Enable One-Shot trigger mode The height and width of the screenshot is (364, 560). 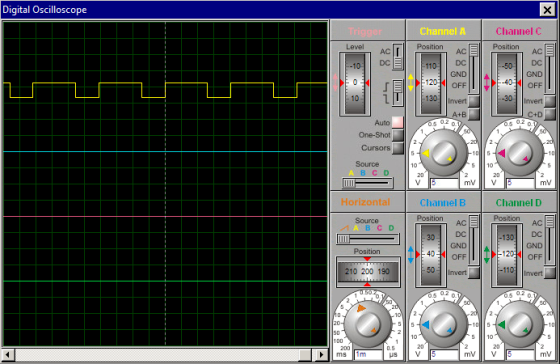point(398,135)
